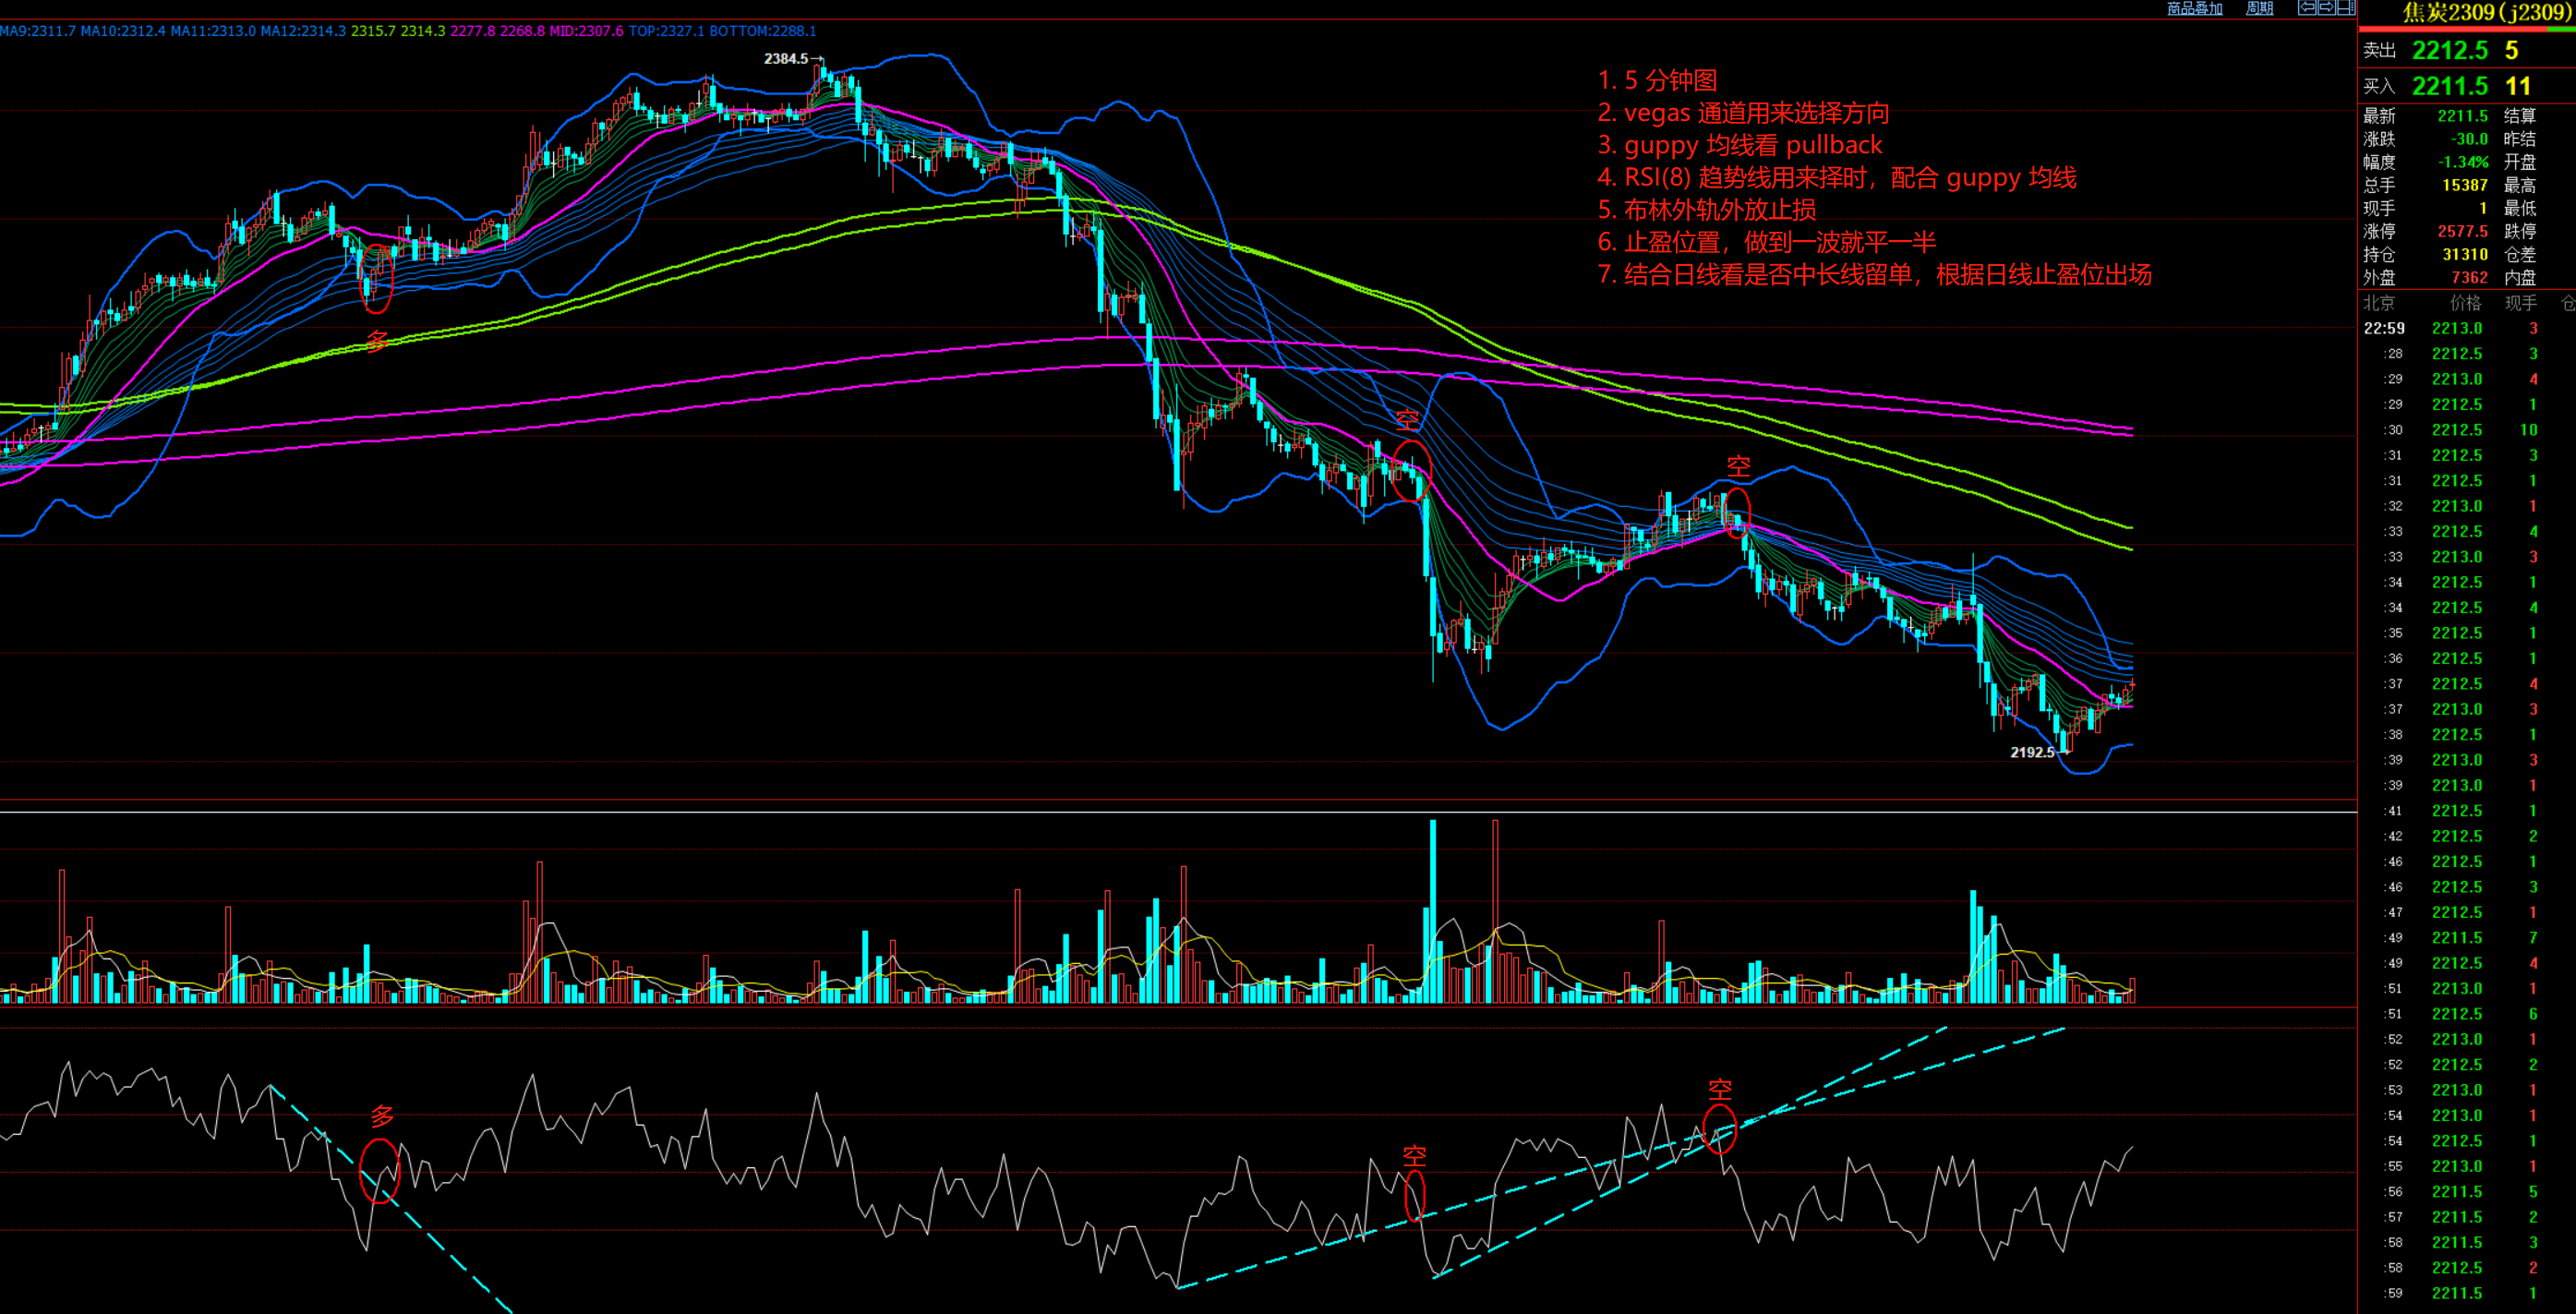
Task: Select the MID:2307.6 Bollinger indicator label
Action: point(586,31)
